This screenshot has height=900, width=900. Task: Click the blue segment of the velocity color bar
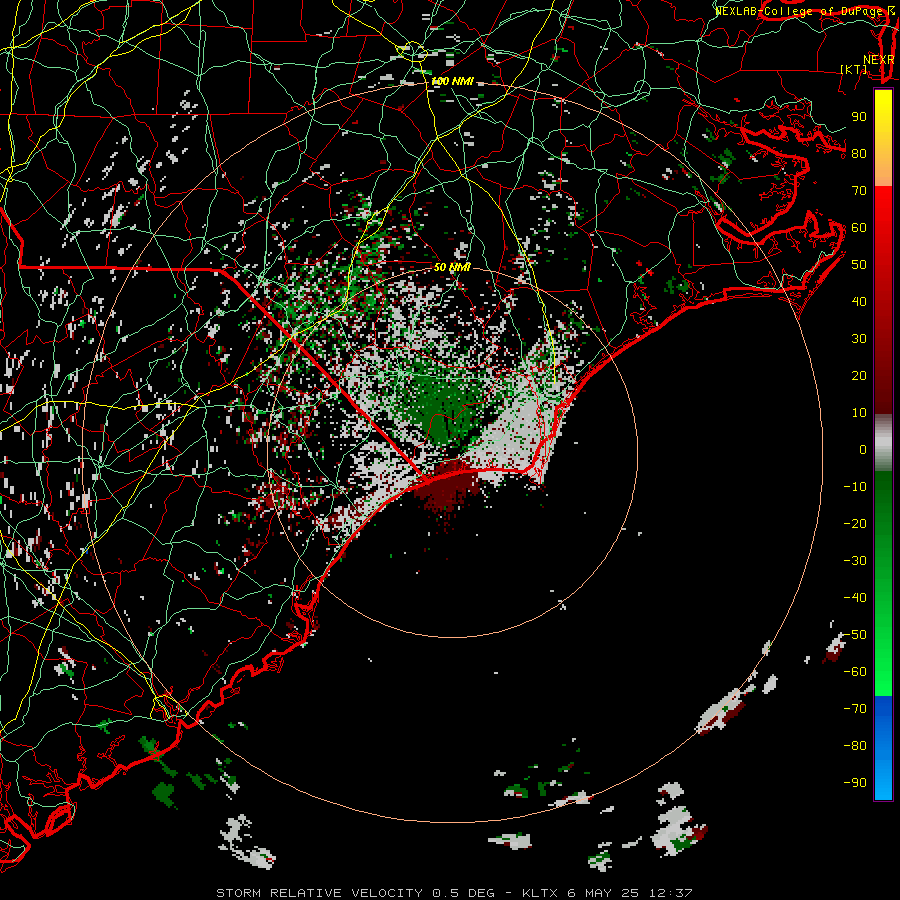883,748
